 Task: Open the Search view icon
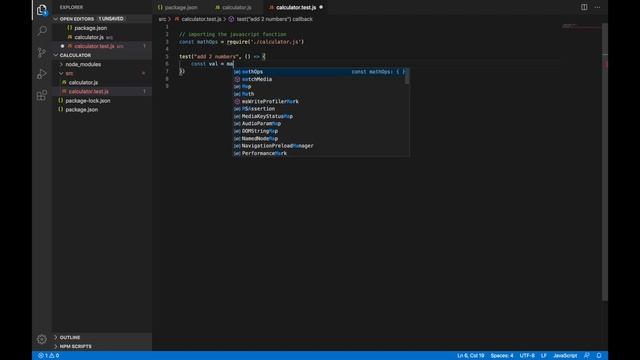(42, 31)
